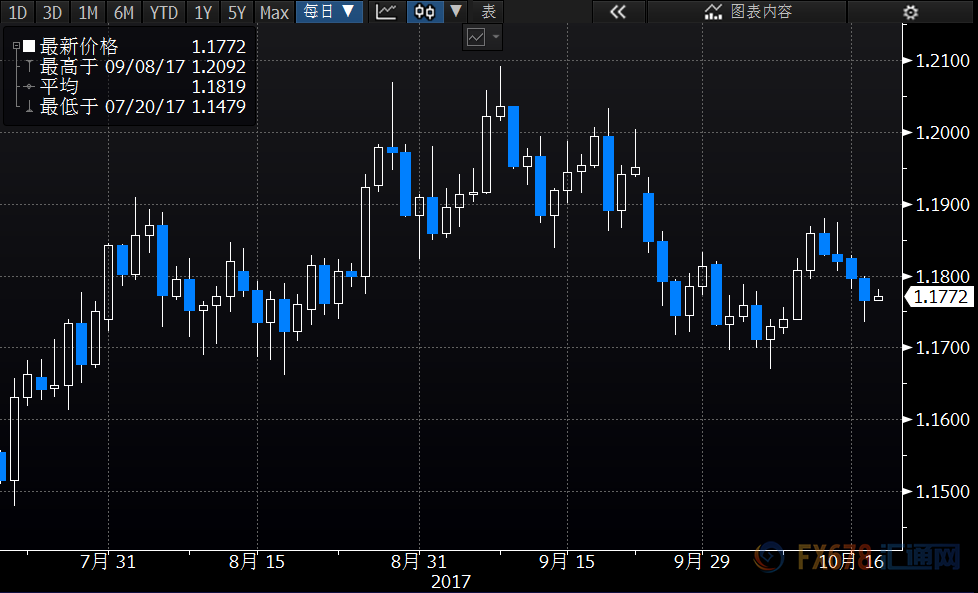The image size is (978, 593).
Task: Click the 7月 31 date label
Action: [x=108, y=562]
